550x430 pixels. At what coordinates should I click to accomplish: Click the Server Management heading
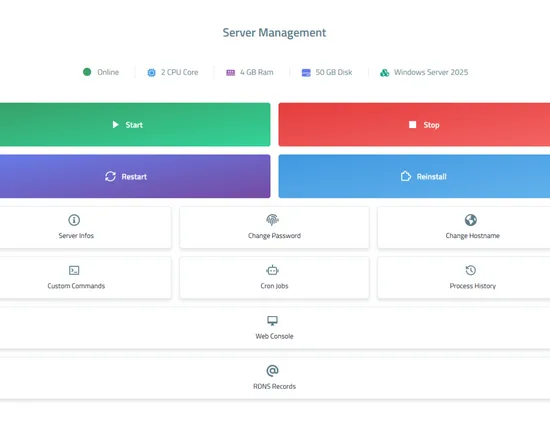pyautogui.click(x=274, y=33)
